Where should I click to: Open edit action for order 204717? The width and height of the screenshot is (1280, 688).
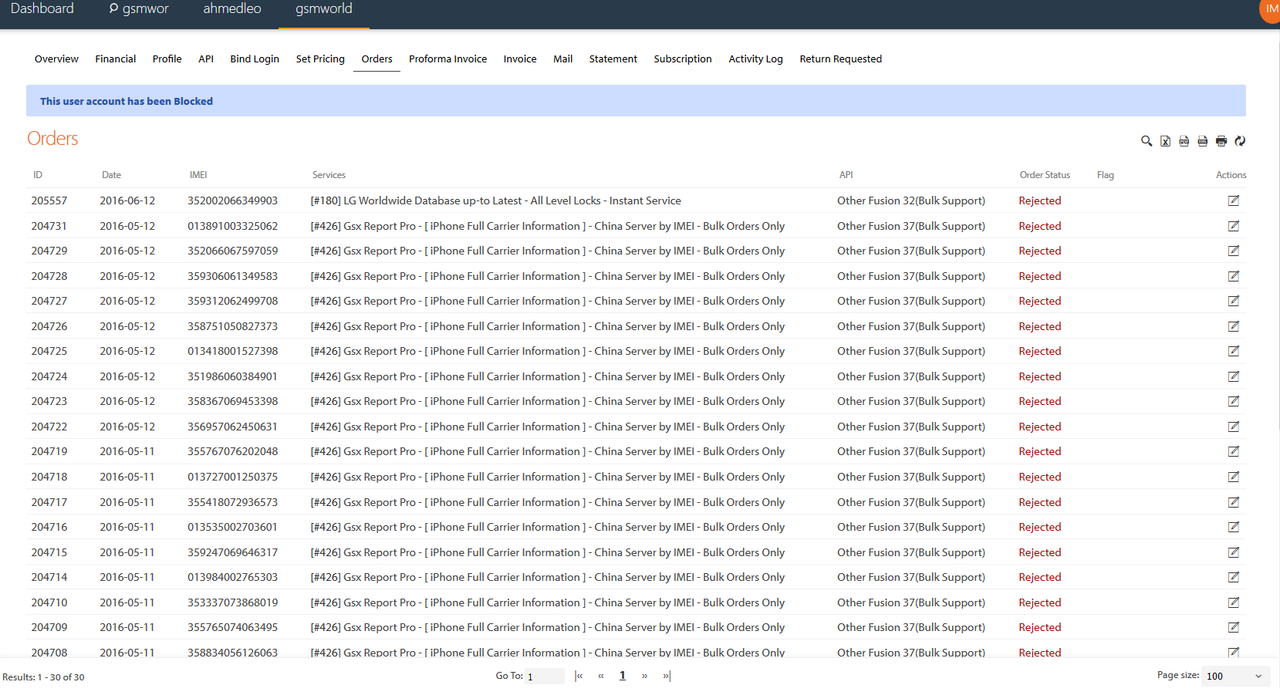pos(1233,502)
